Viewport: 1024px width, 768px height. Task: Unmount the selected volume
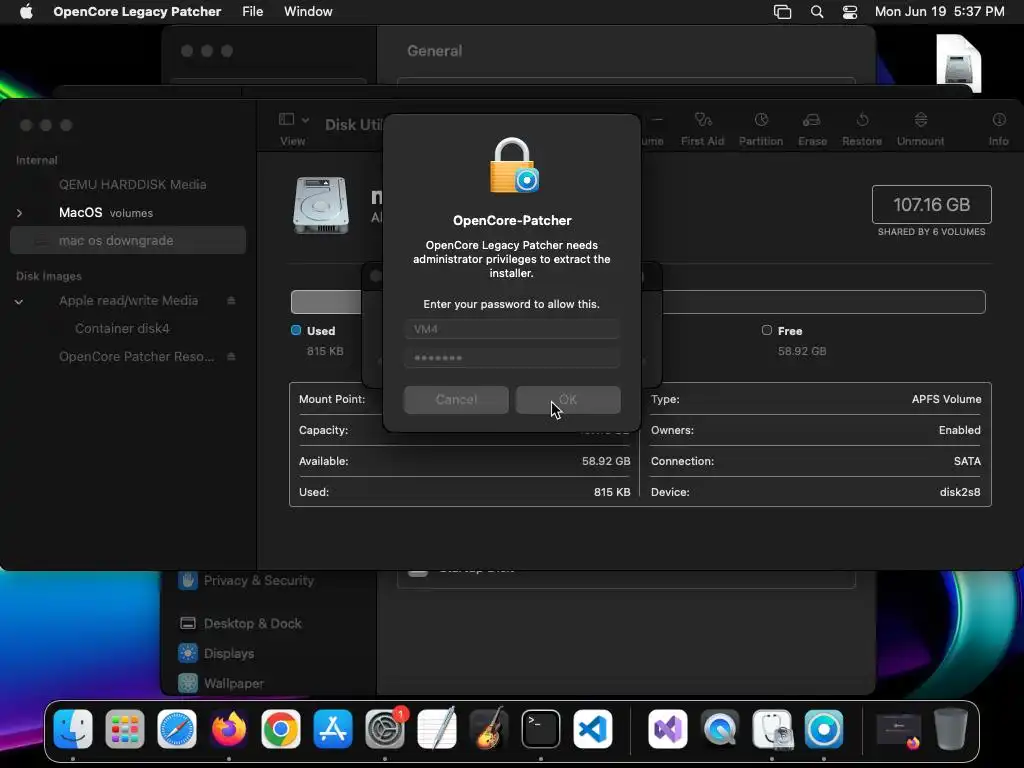(x=920, y=129)
